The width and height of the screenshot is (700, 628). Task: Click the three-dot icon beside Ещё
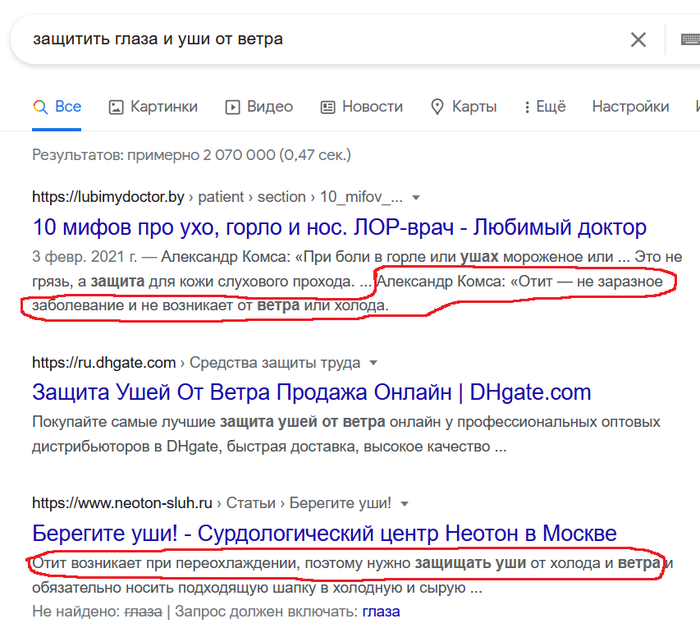pos(527,107)
